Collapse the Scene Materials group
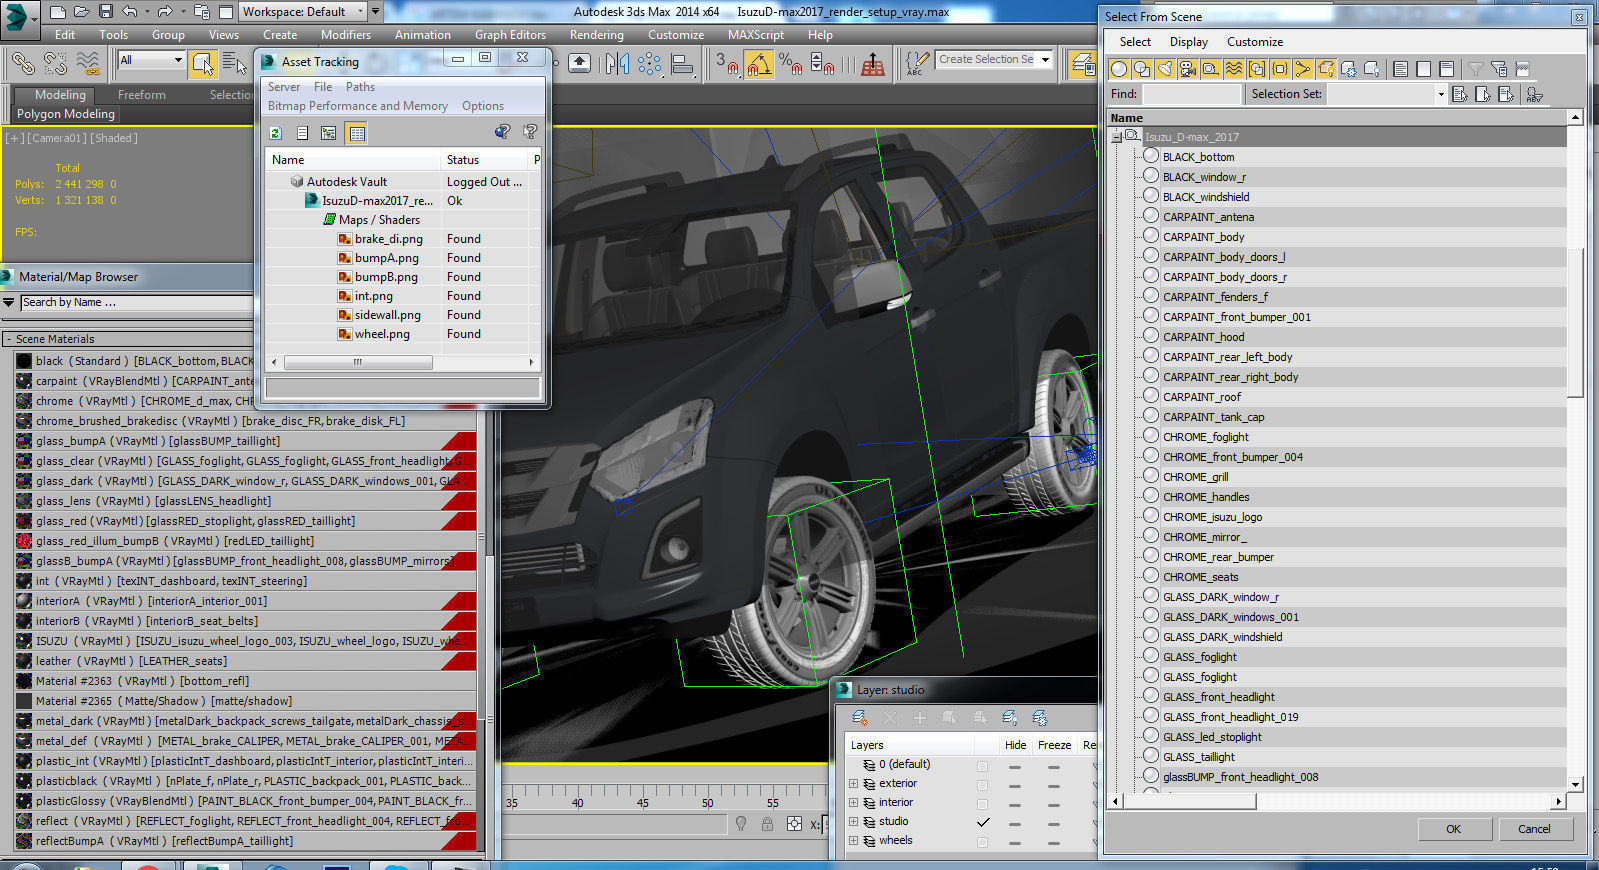 pyautogui.click(x=8, y=339)
